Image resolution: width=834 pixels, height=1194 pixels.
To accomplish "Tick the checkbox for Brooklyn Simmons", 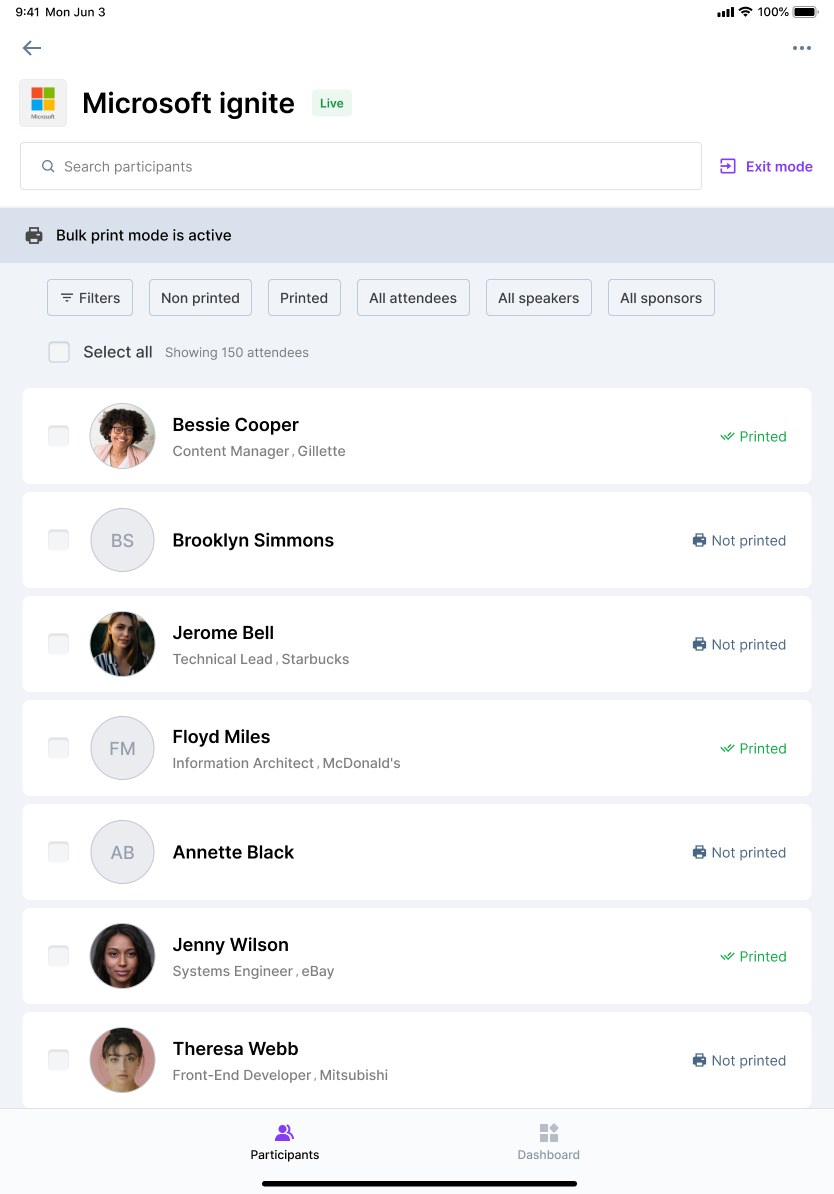I will tap(59, 540).
